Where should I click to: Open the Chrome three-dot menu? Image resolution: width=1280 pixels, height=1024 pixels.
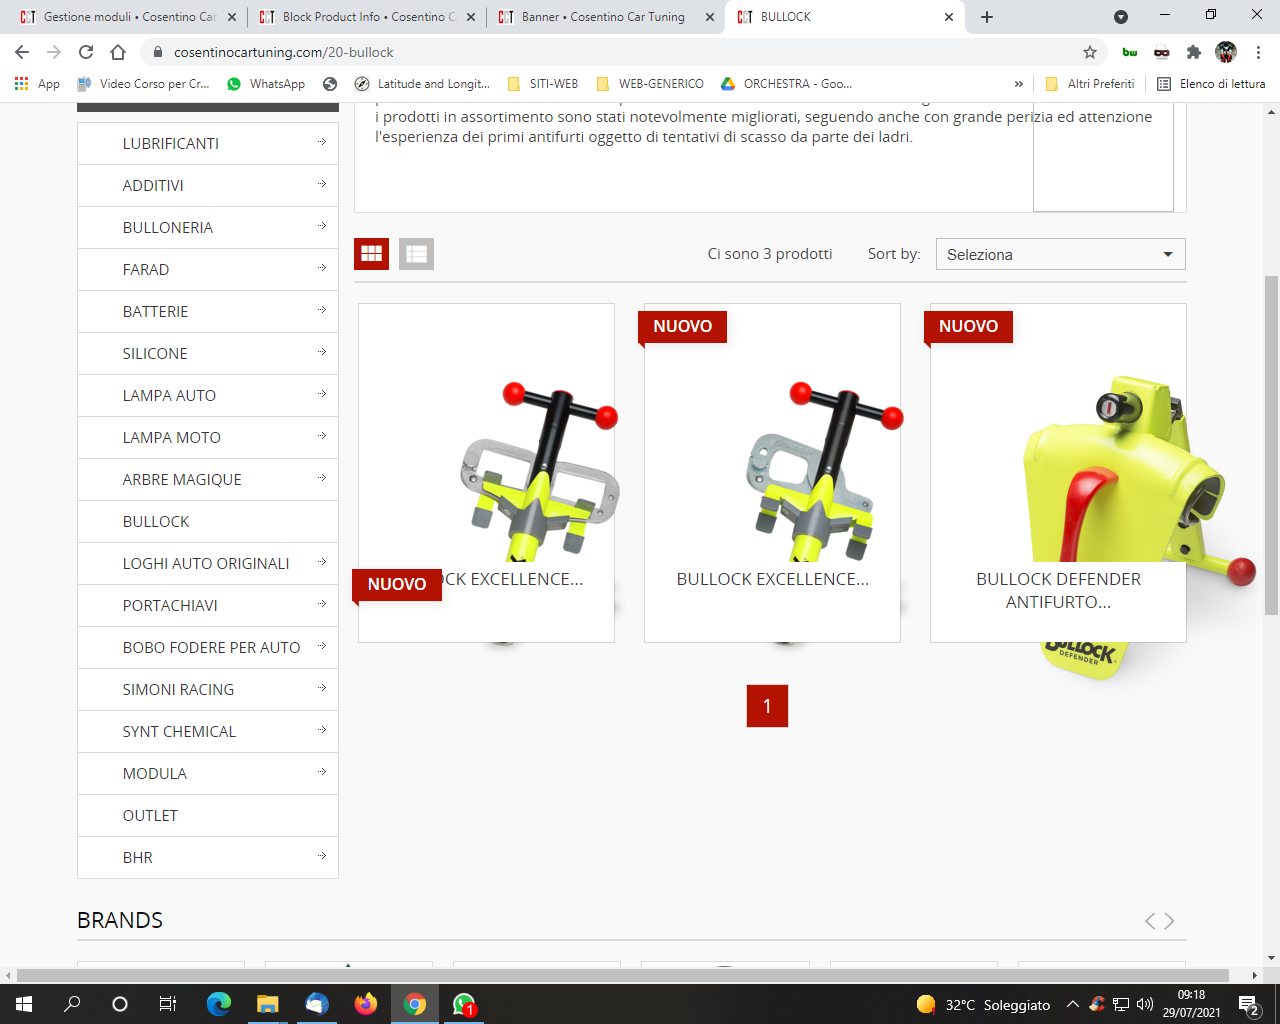point(1258,52)
